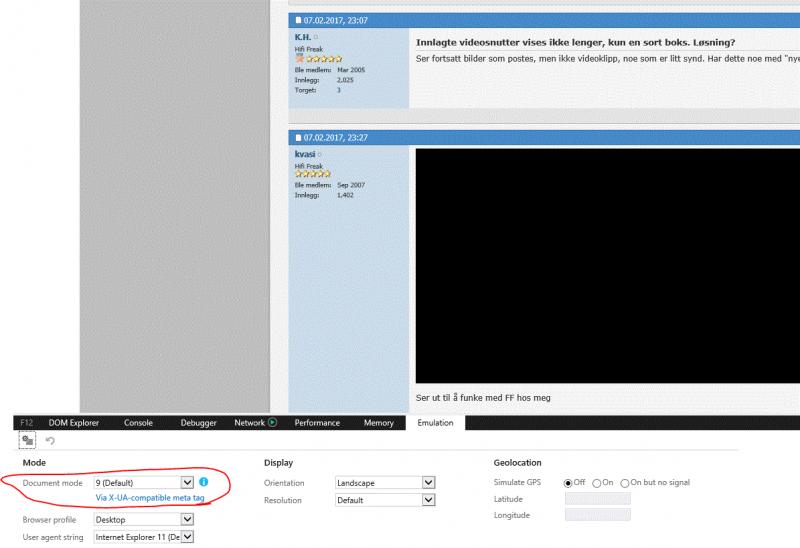Switch to the Memory tab
Image resolution: width=800 pixels, height=548 pixels.
[379, 422]
